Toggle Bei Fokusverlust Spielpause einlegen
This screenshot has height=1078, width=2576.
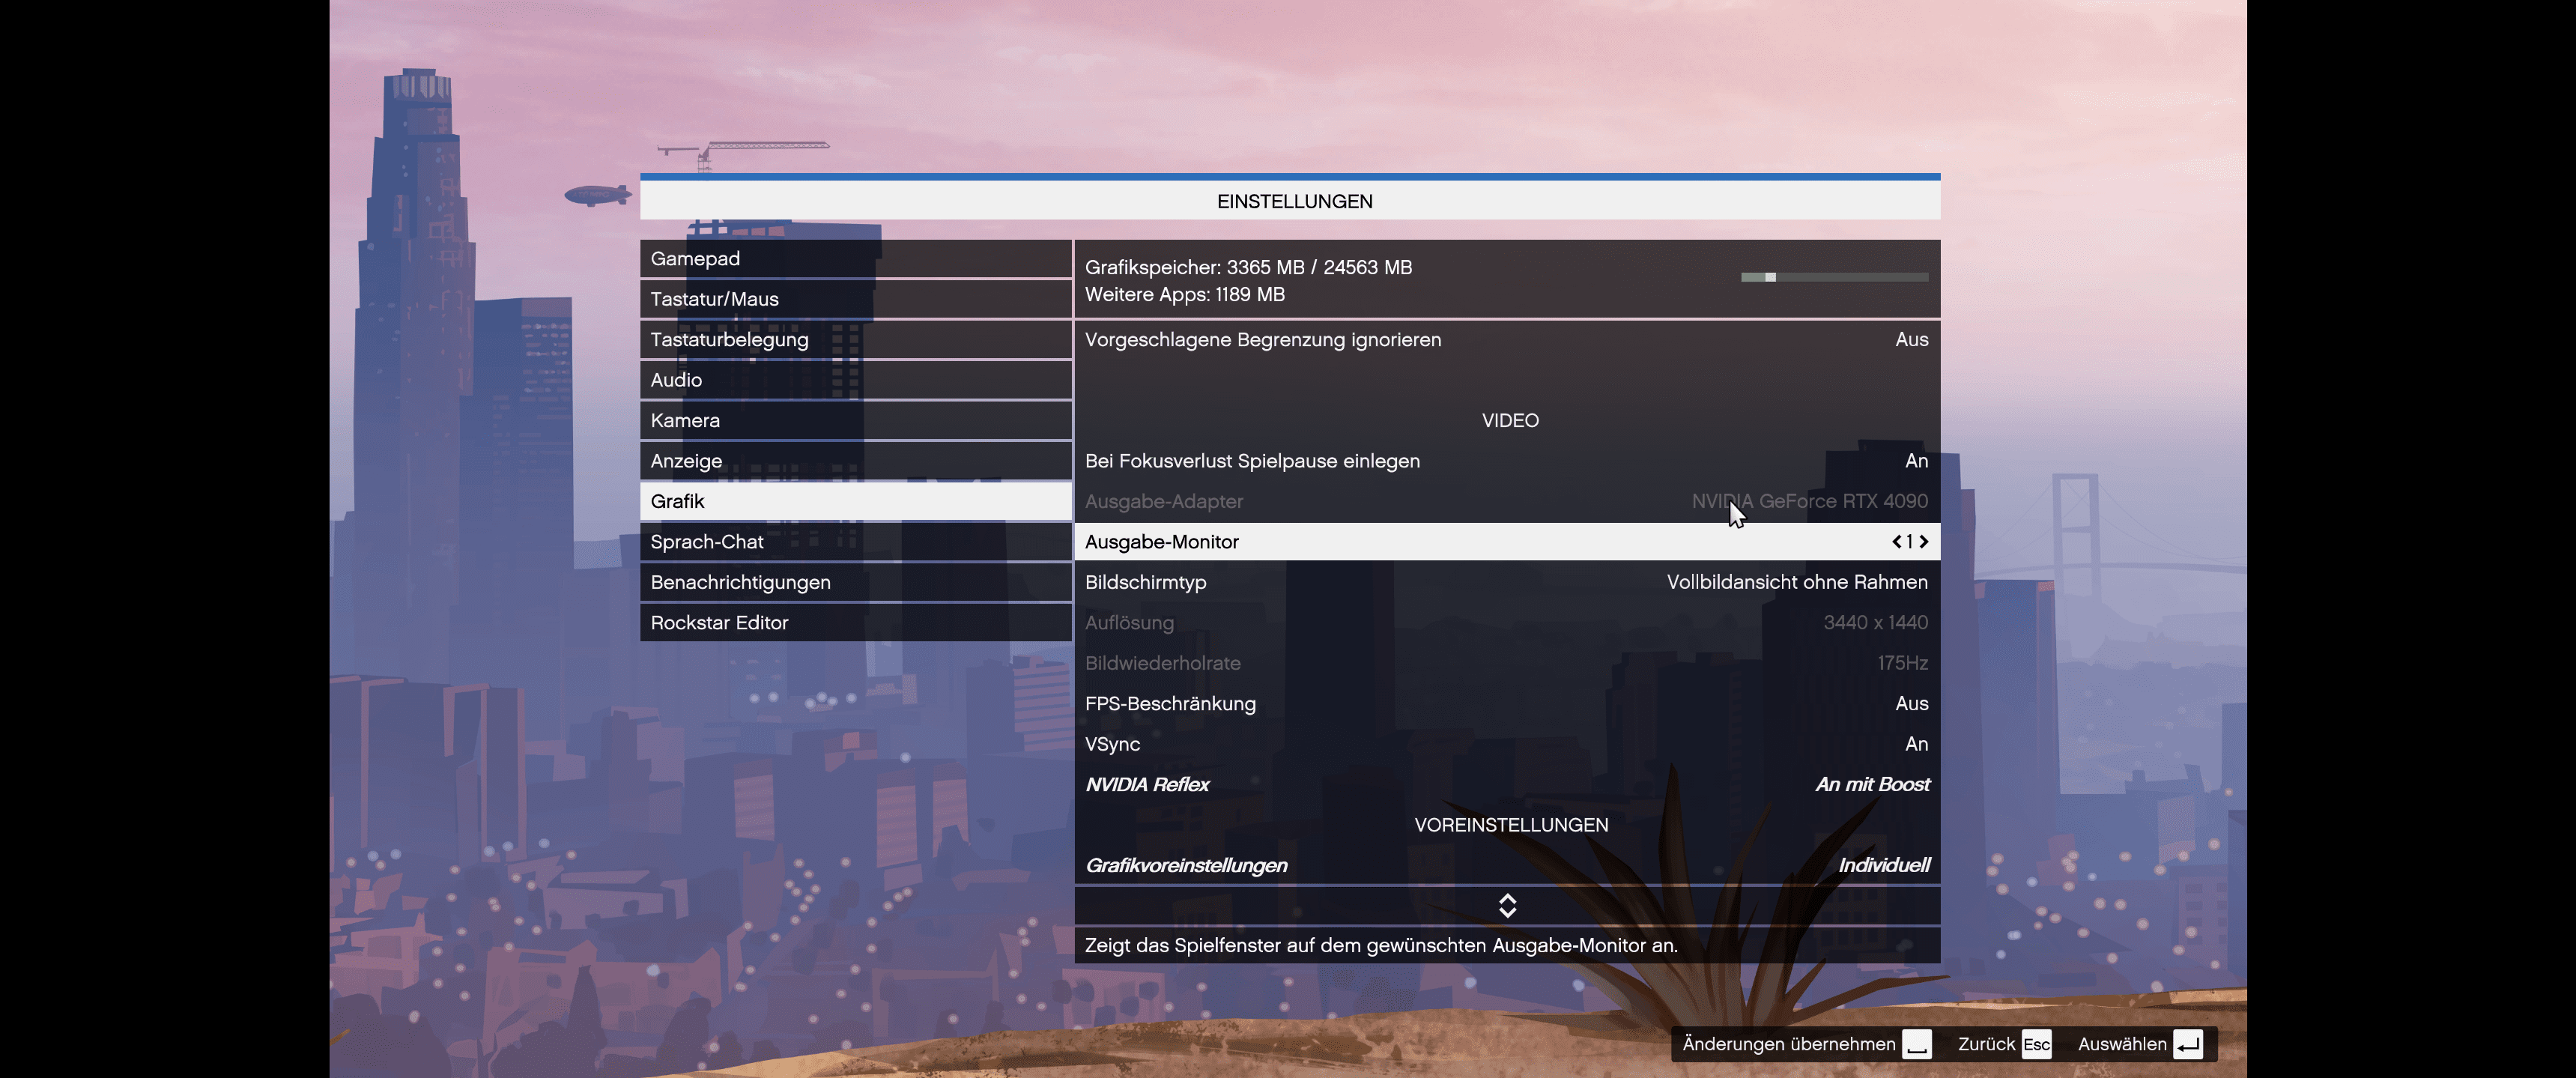coord(1507,461)
